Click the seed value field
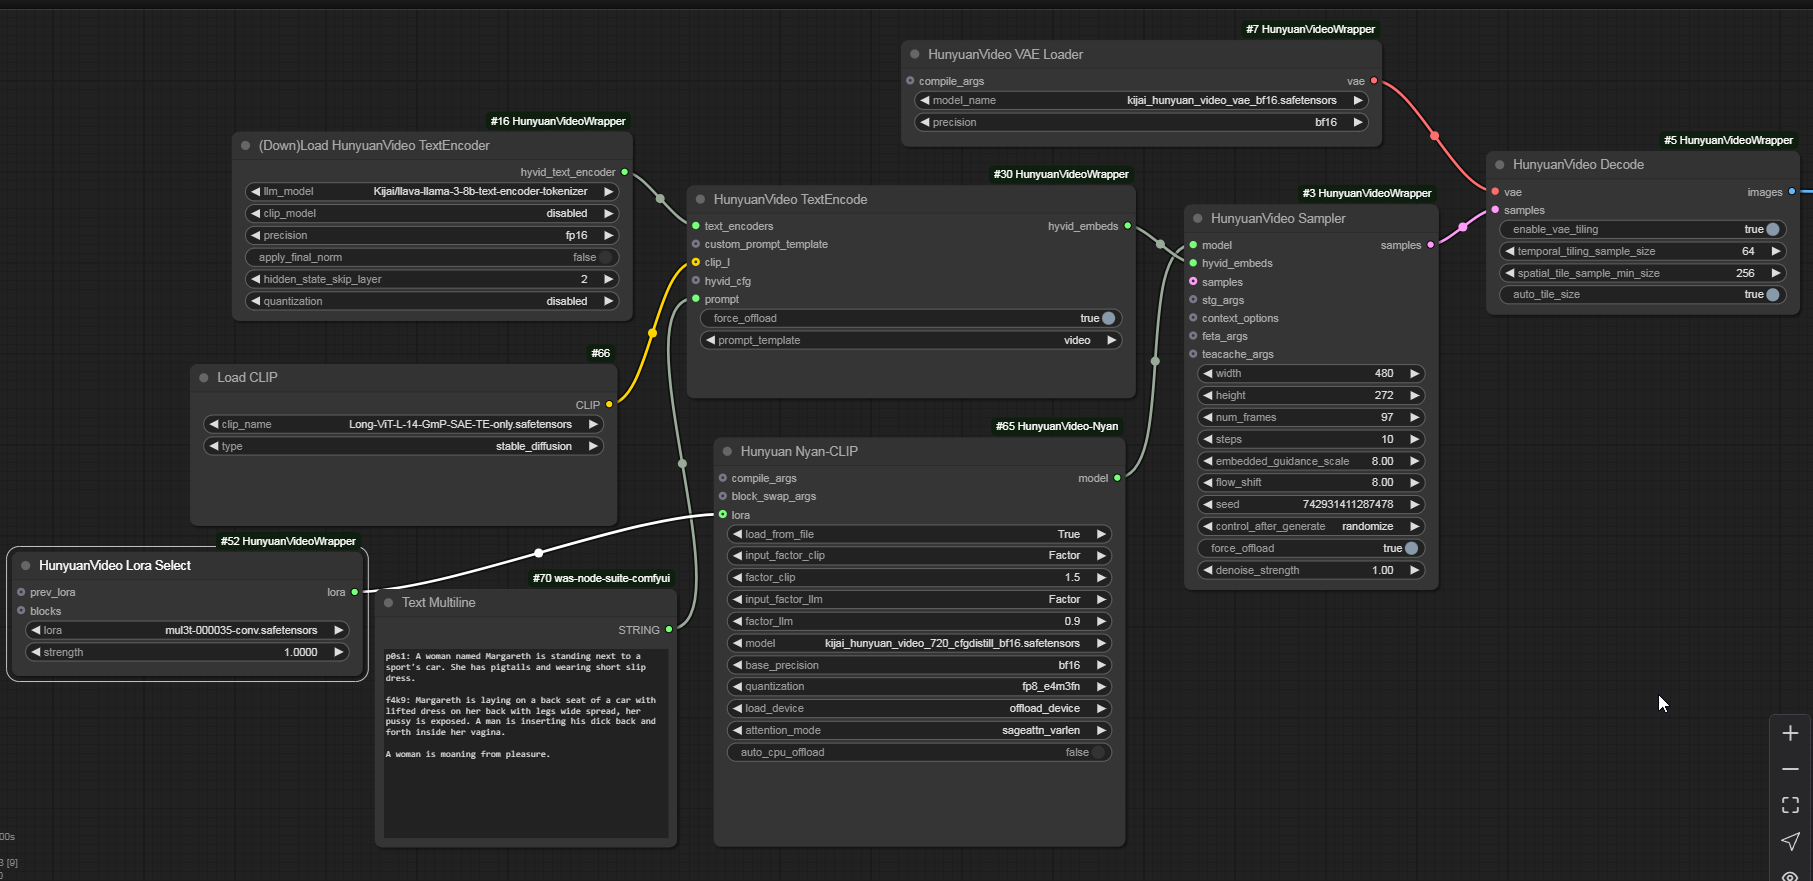The image size is (1813, 881). (1310, 505)
